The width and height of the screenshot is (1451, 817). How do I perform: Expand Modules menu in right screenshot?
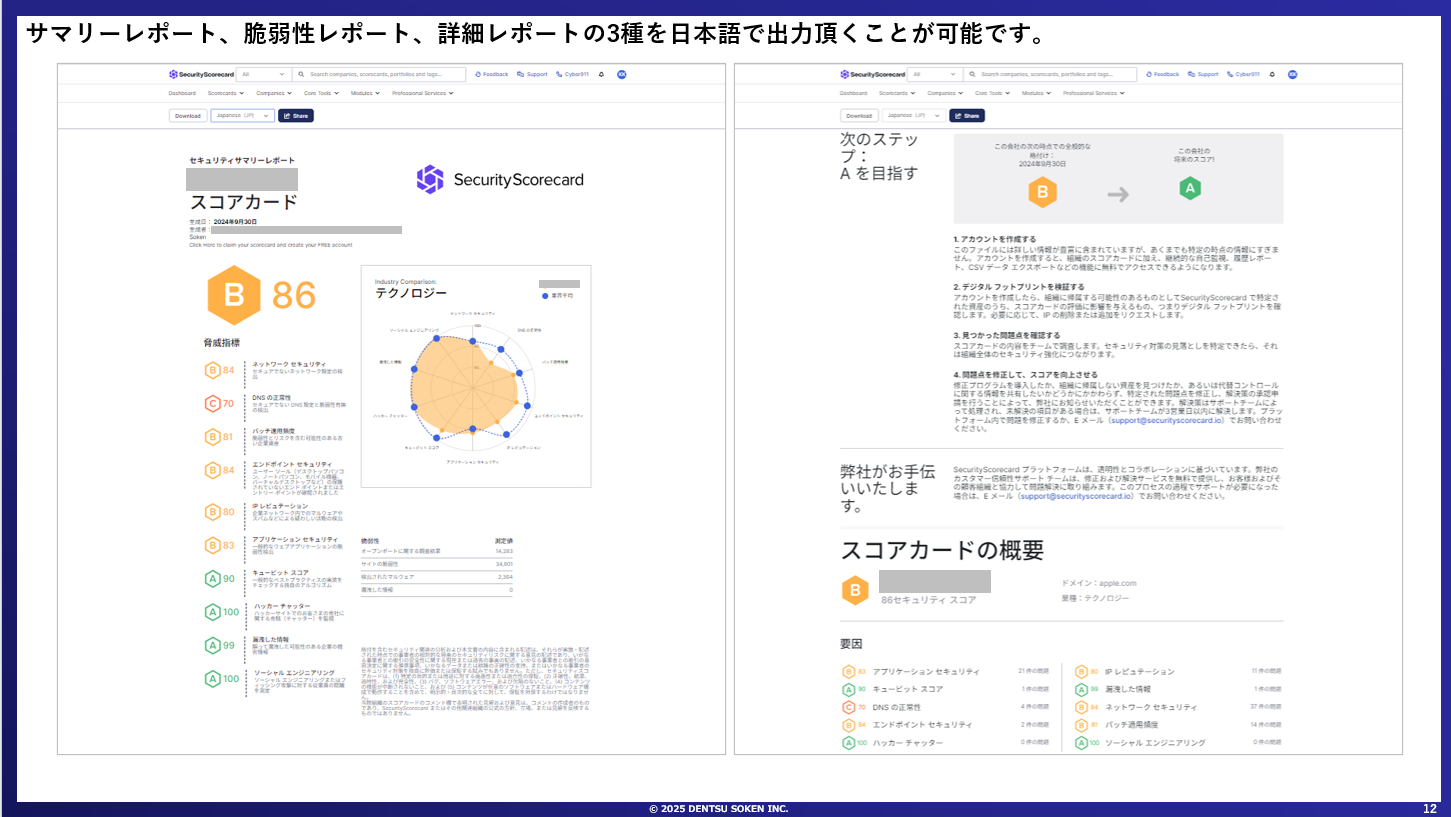pyautogui.click(x=1037, y=93)
